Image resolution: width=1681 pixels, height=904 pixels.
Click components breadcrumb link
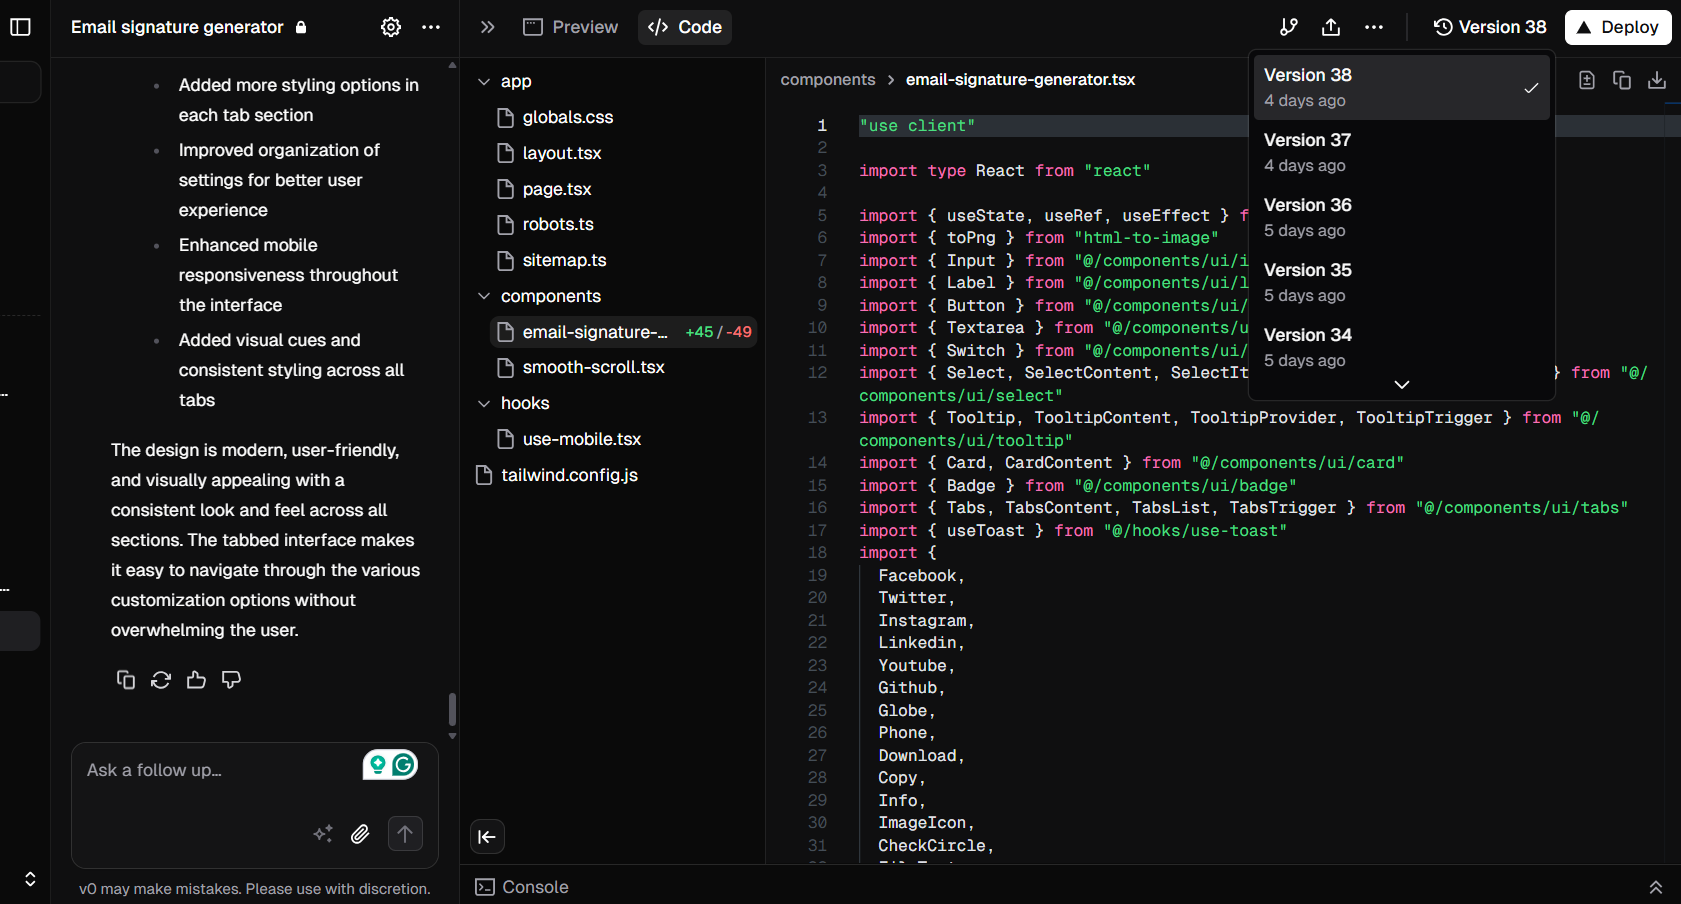(x=828, y=80)
